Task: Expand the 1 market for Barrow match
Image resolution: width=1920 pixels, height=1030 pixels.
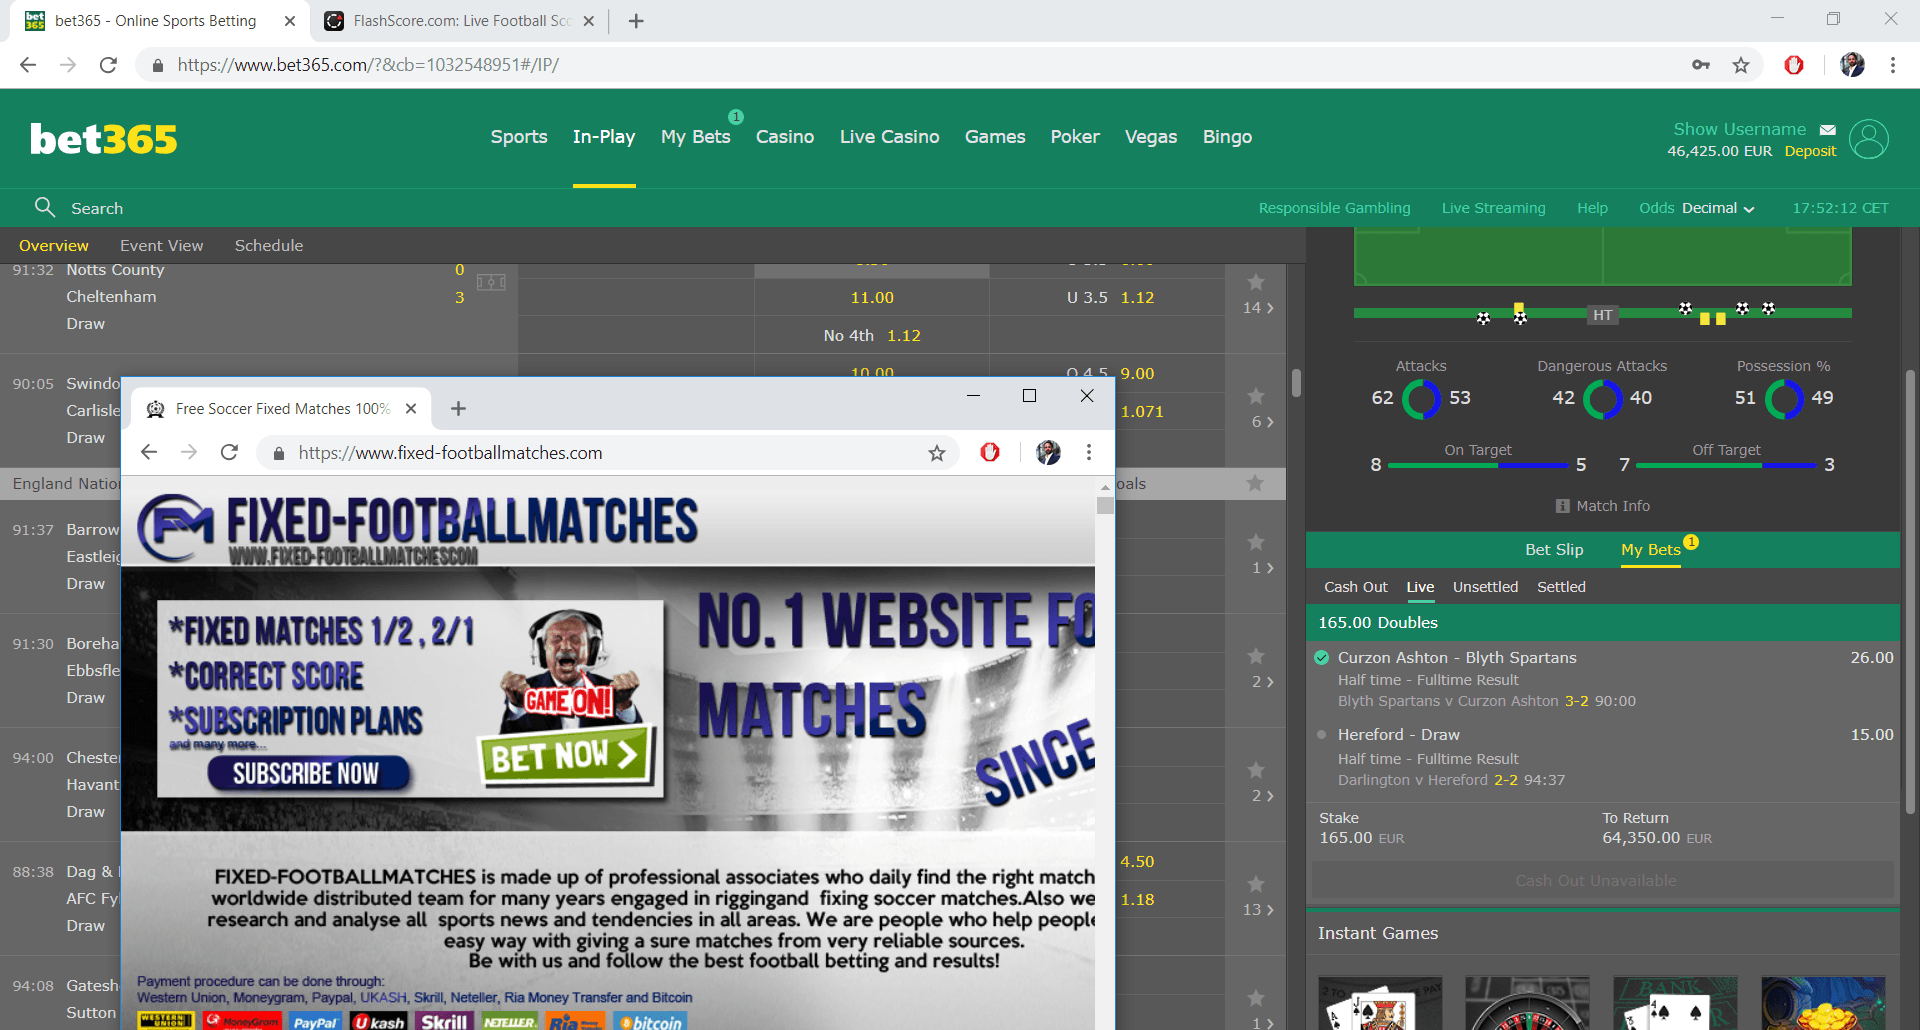Action: 1262,568
